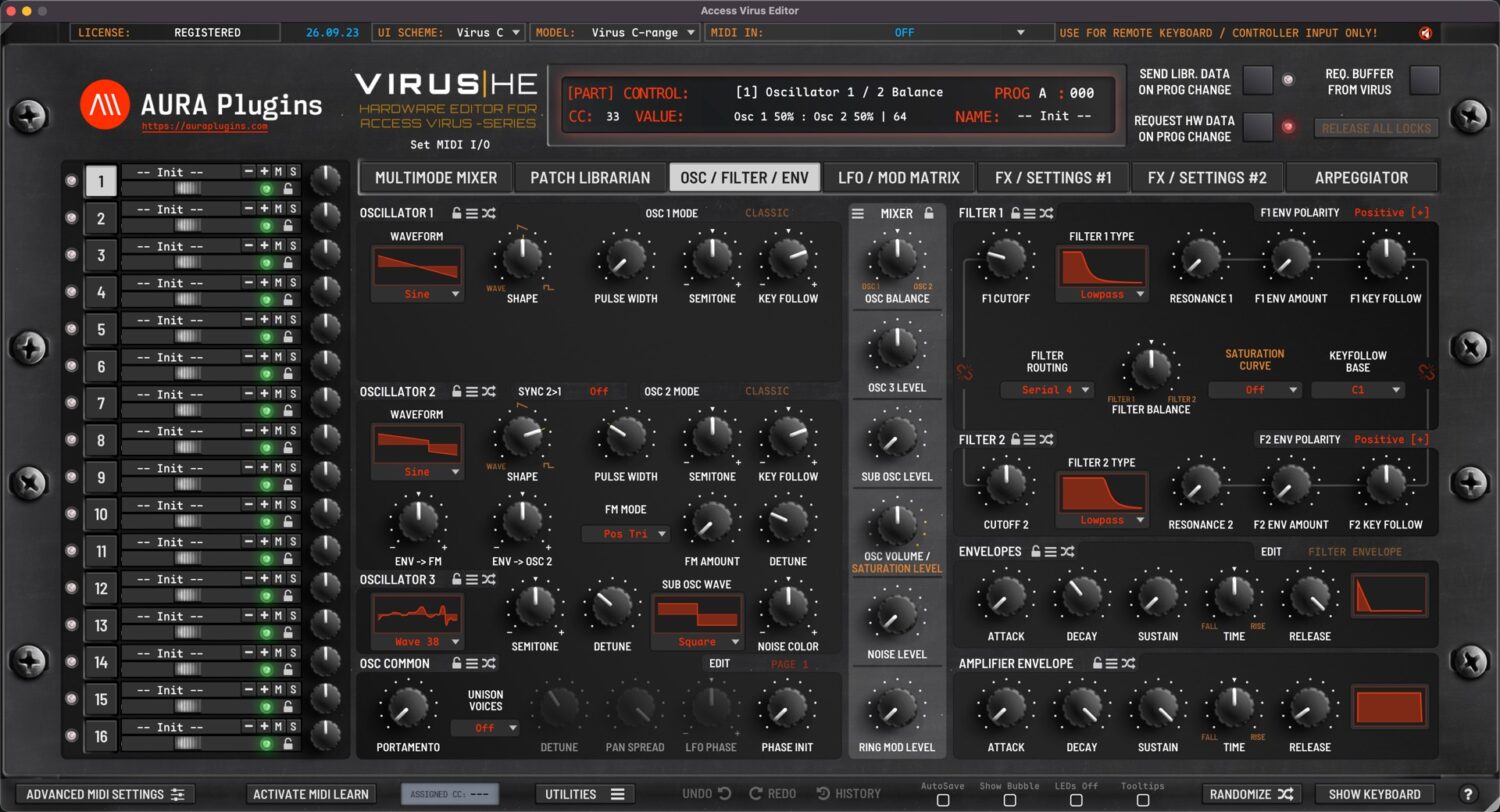Open Oscillator 1 waveform Sine dropdown
Image resolution: width=1500 pixels, height=812 pixels.
point(417,295)
